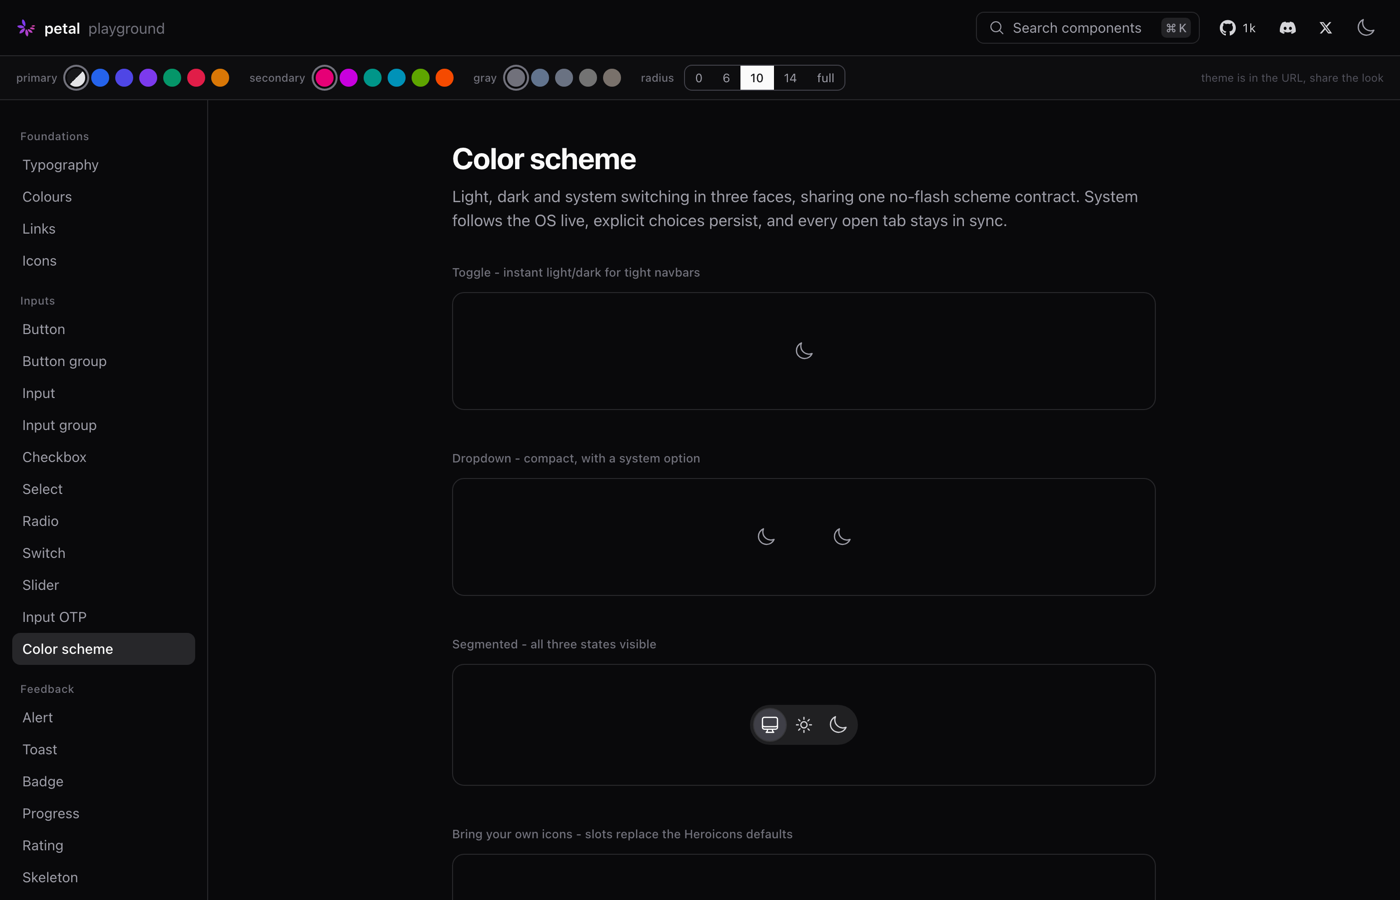Set radius to 14
Image resolution: width=1400 pixels, height=900 pixels.
point(790,78)
